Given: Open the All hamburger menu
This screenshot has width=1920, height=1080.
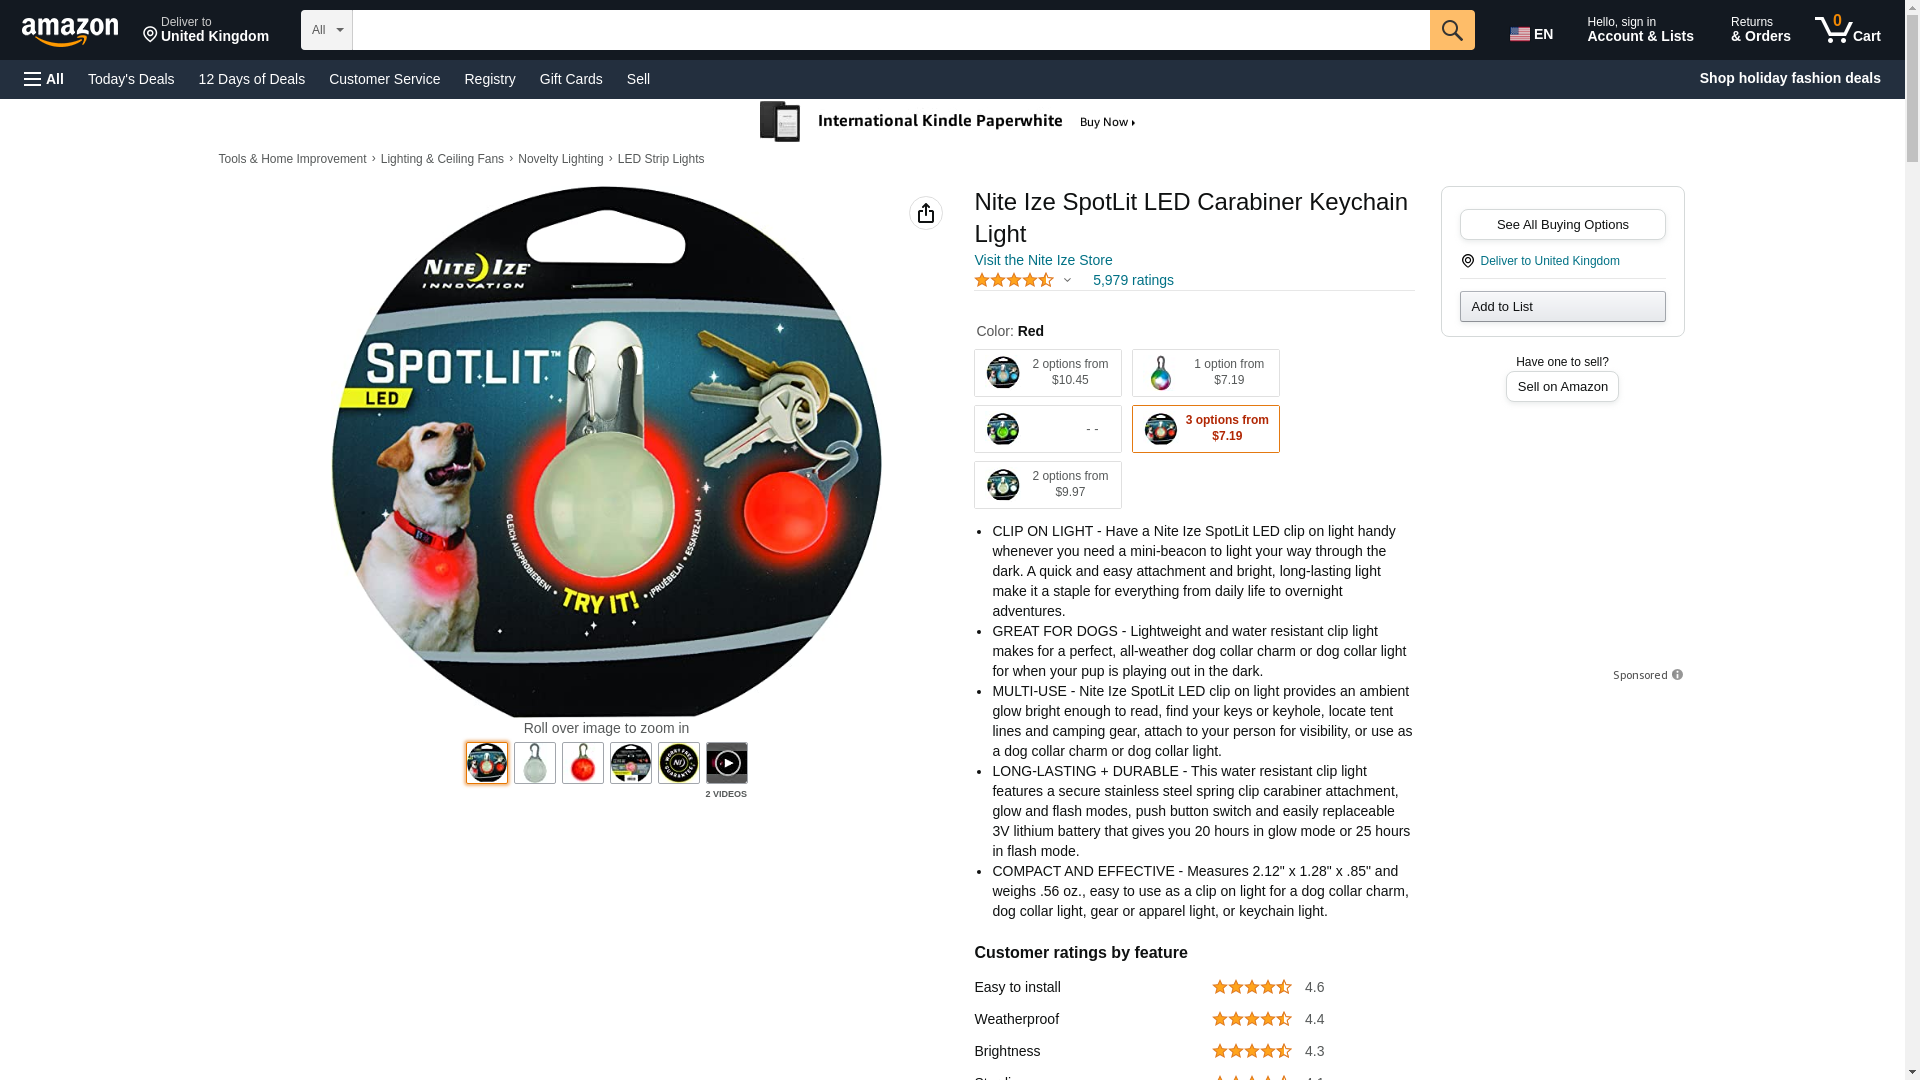Looking at the screenshot, I should 44,79.
